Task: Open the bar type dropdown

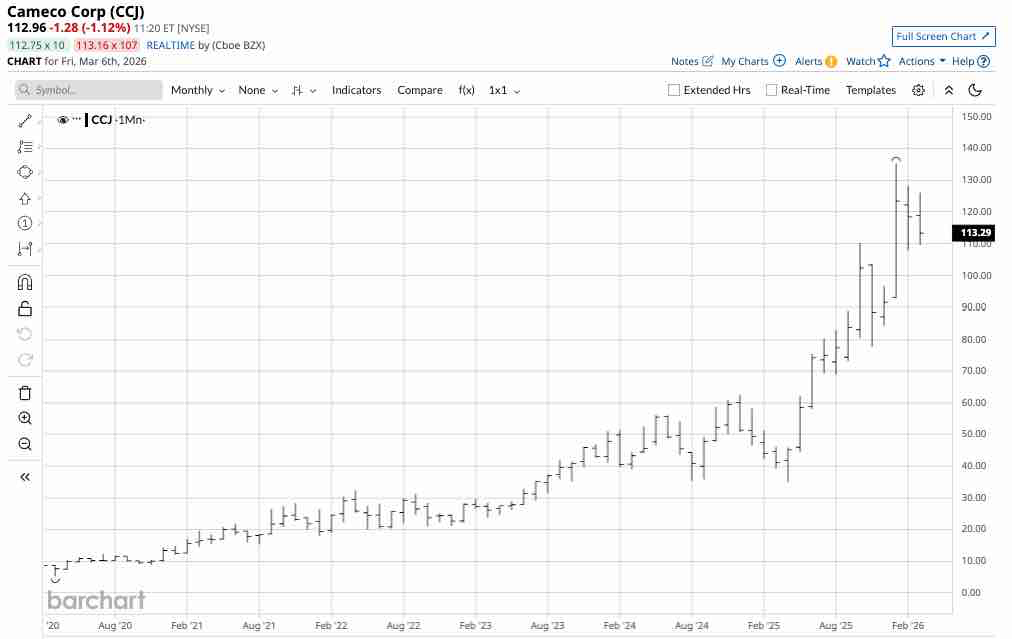Action: tap(303, 90)
